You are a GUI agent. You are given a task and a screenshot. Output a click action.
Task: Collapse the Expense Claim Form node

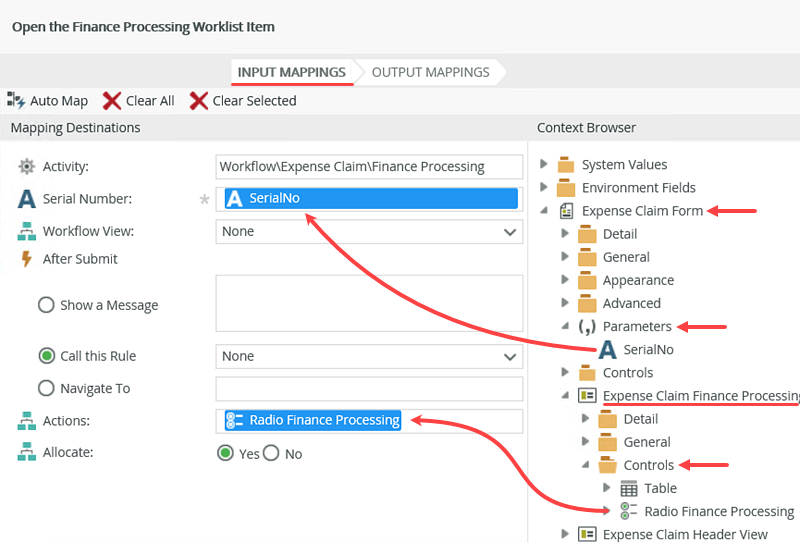point(544,210)
